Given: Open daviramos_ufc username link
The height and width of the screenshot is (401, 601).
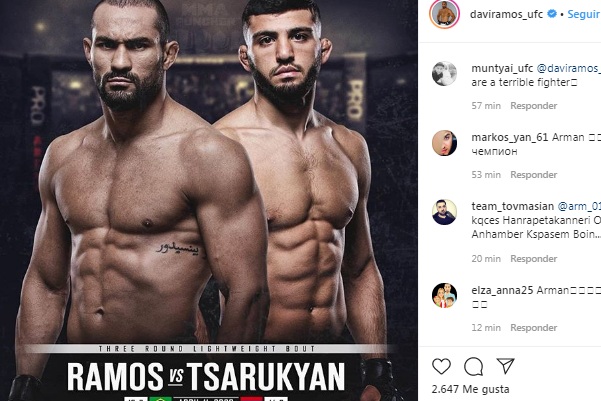Looking at the screenshot, I should (x=506, y=15).
